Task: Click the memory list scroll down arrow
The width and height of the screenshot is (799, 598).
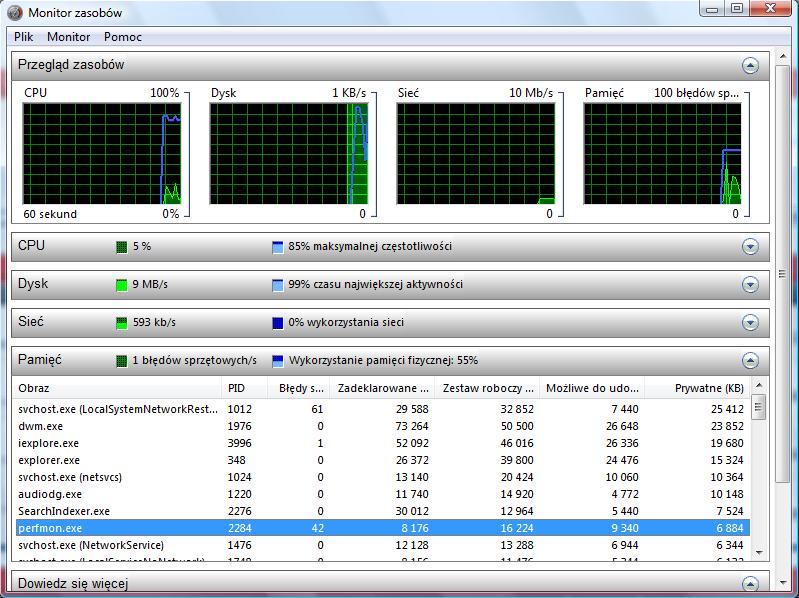Action: (x=759, y=553)
